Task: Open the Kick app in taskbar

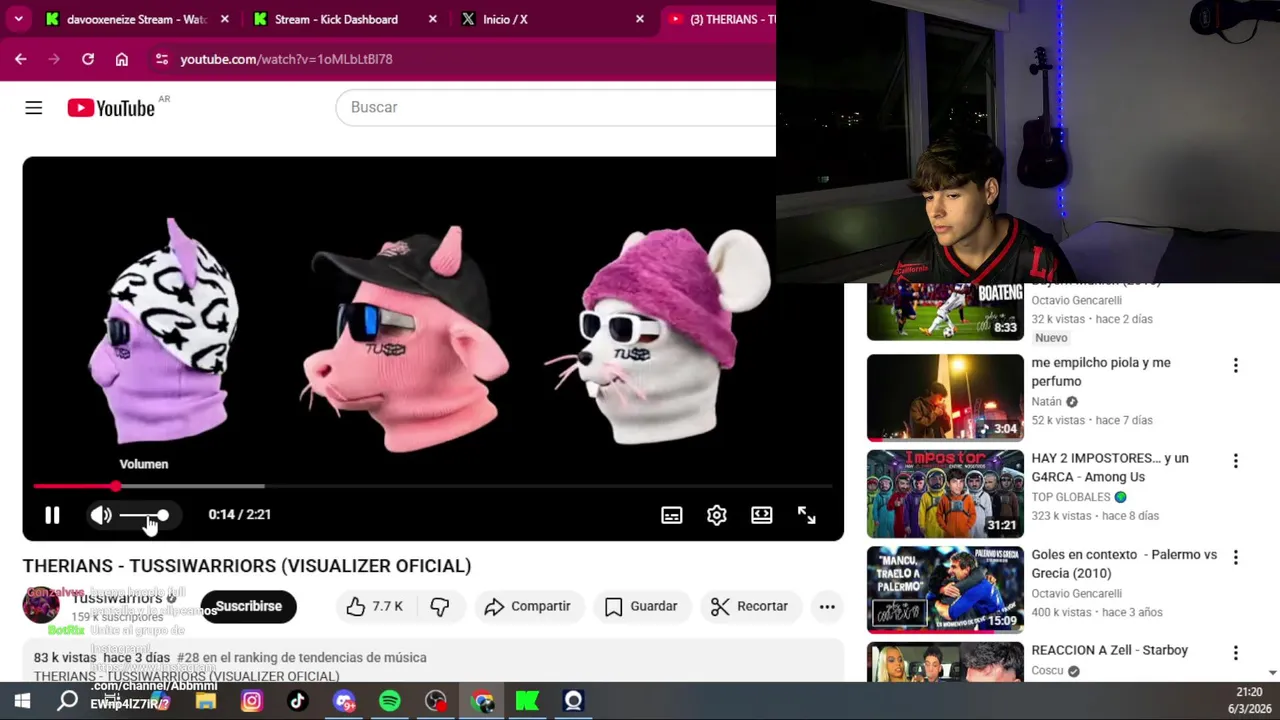Action: pyautogui.click(x=528, y=701)
